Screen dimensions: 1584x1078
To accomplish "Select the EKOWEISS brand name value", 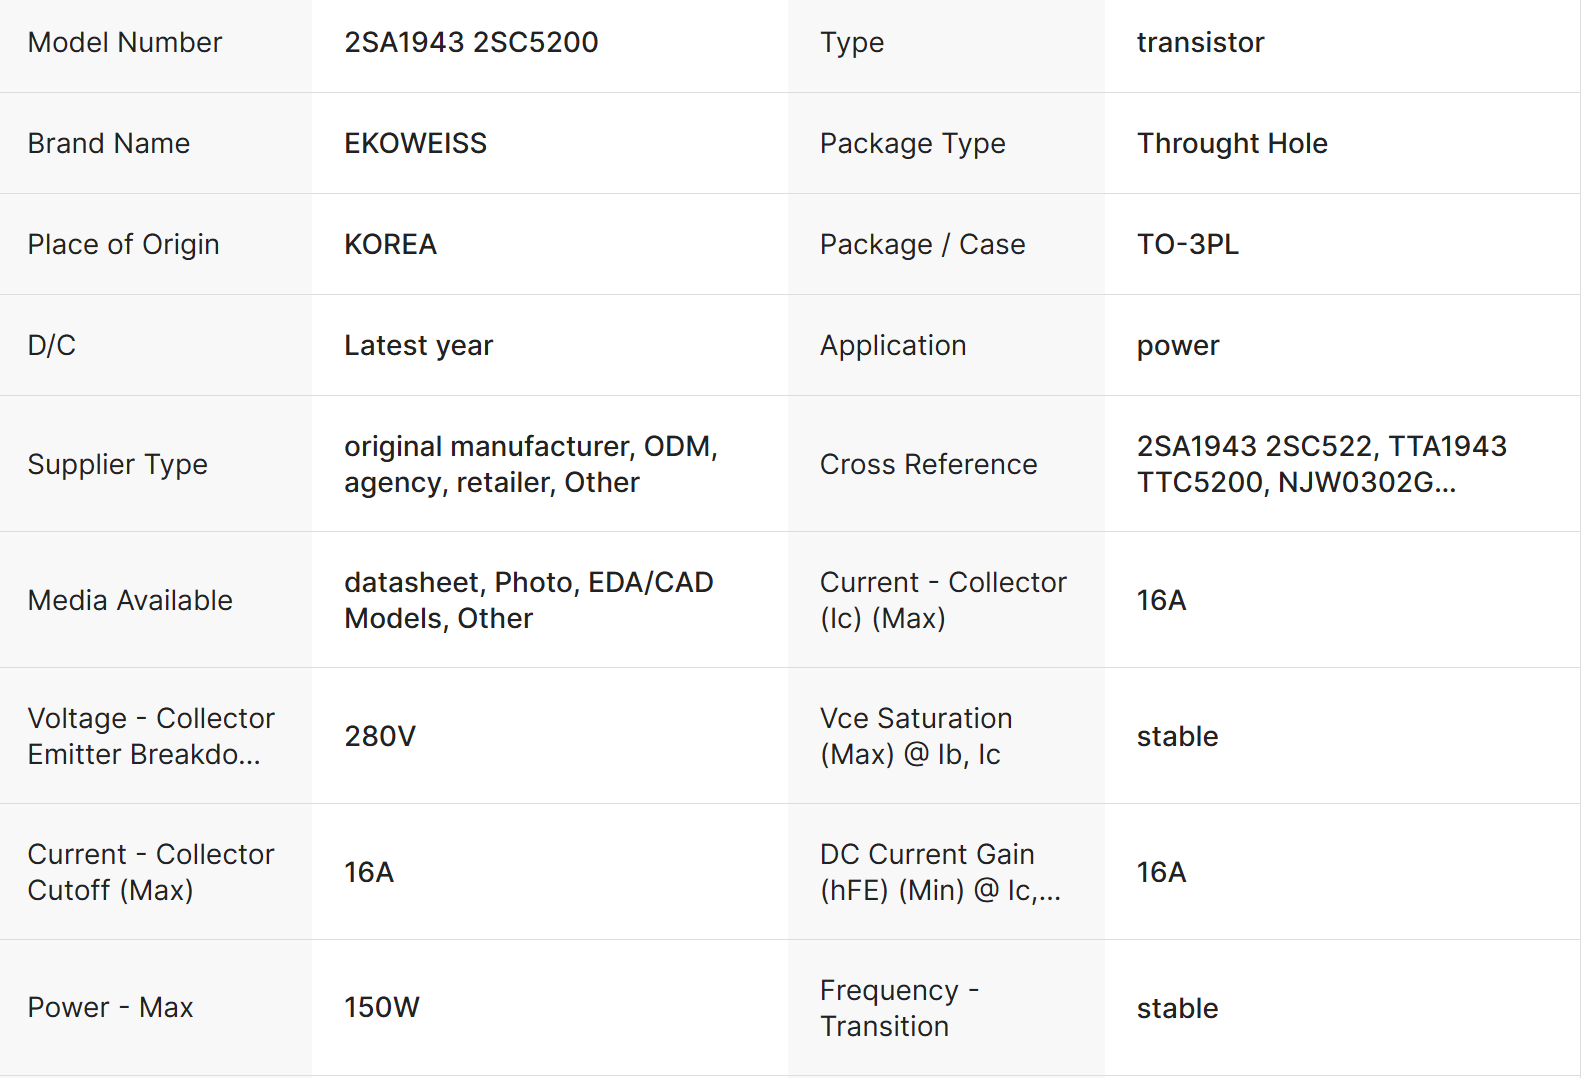I will pos(415,143).
